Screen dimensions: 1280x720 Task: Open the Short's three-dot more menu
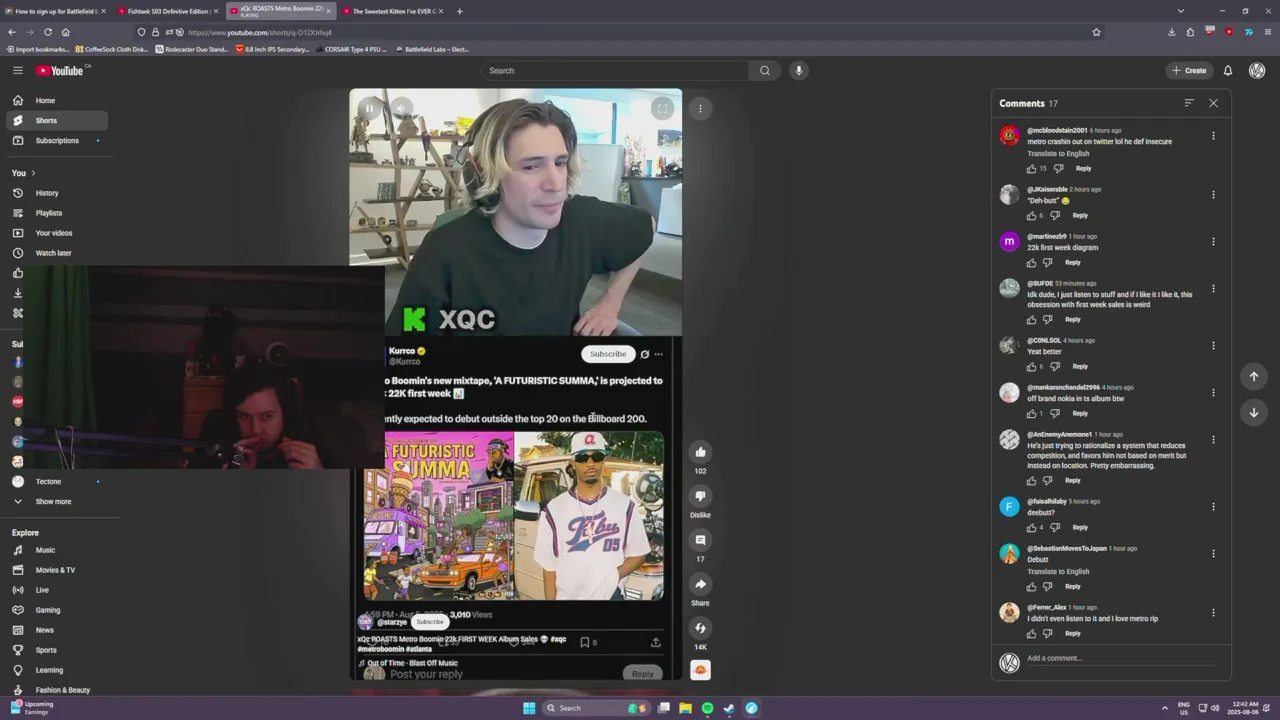coord(700,108)
